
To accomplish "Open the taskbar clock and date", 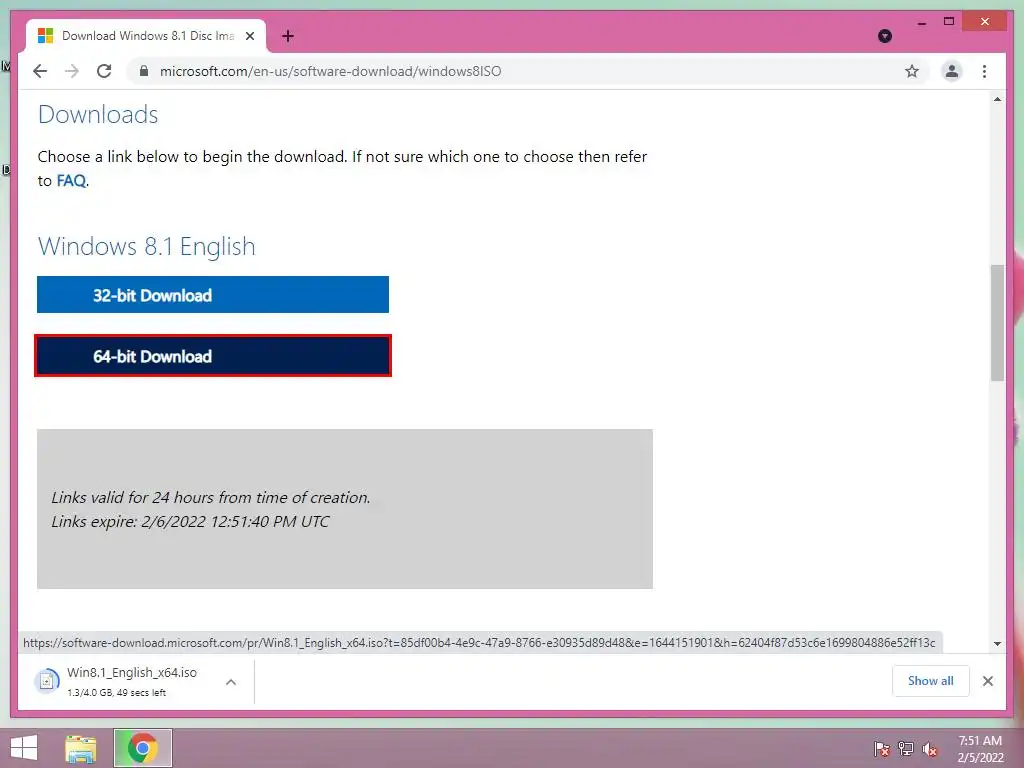I will coord(980,749).
